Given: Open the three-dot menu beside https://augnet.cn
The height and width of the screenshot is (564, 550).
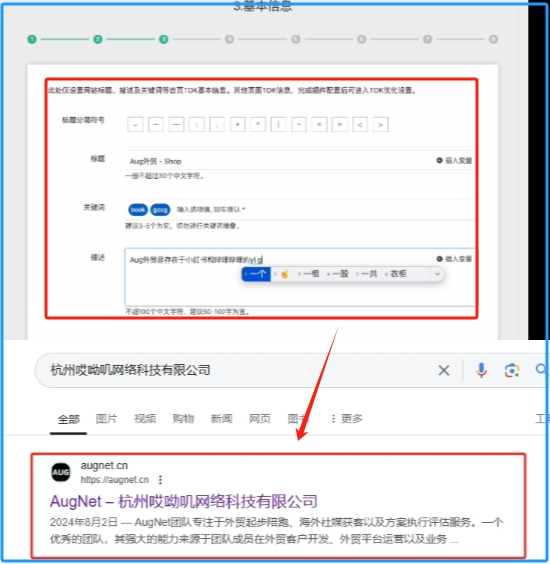Looking at the screenshot, I should pyautogui.click(x=160, y=479).
